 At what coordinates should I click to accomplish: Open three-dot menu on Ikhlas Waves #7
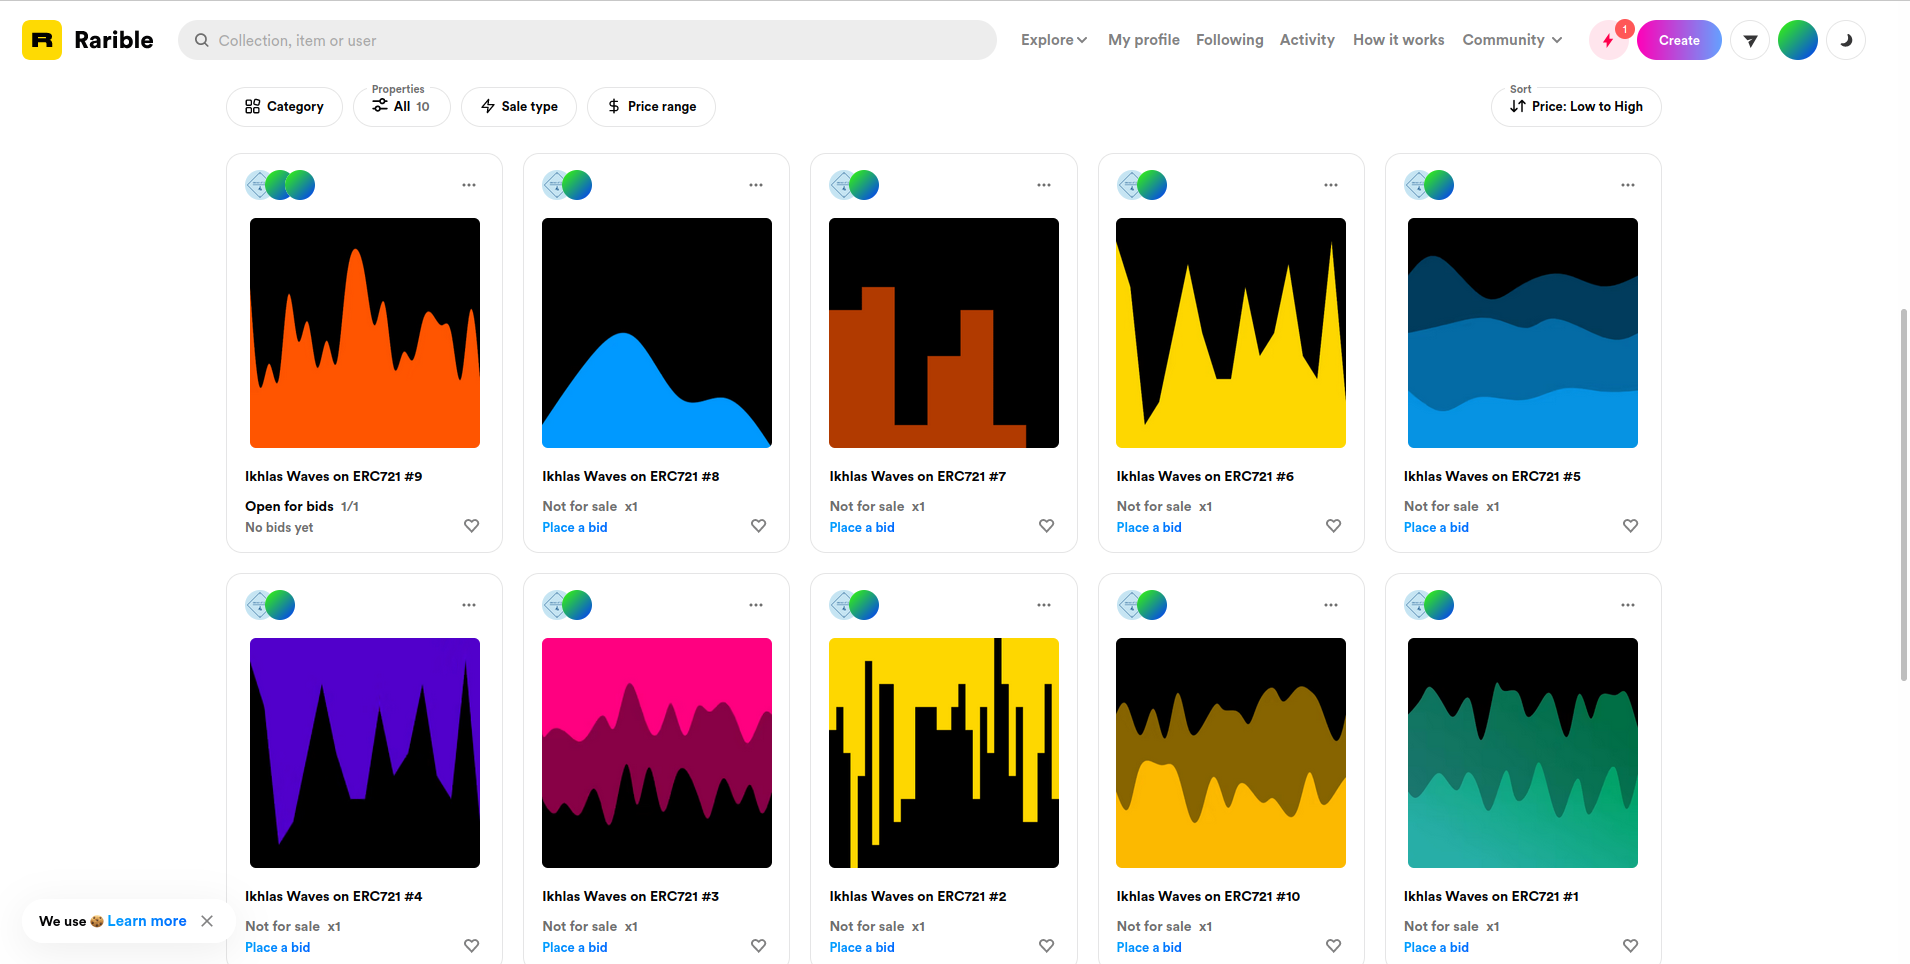(1044, 185)
